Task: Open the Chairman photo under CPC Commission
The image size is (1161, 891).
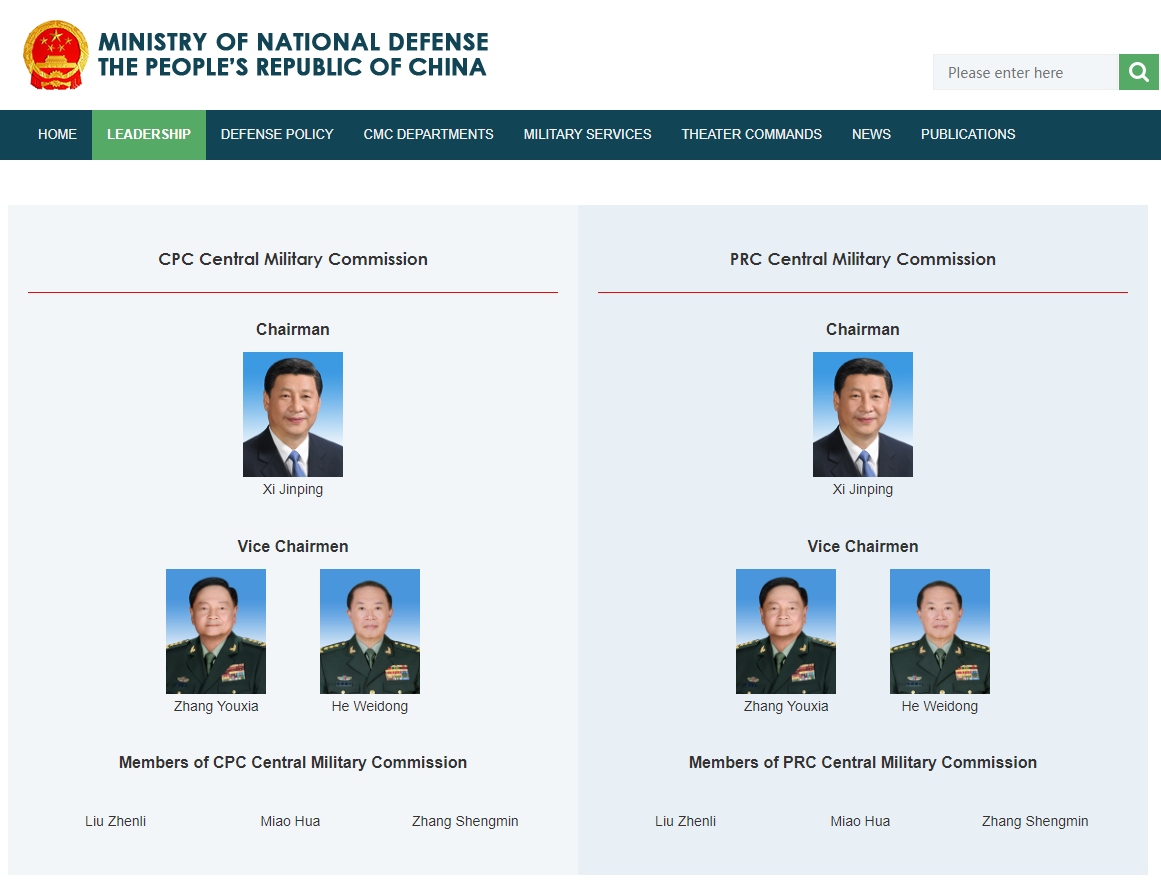Action: (x=293, y=414)
